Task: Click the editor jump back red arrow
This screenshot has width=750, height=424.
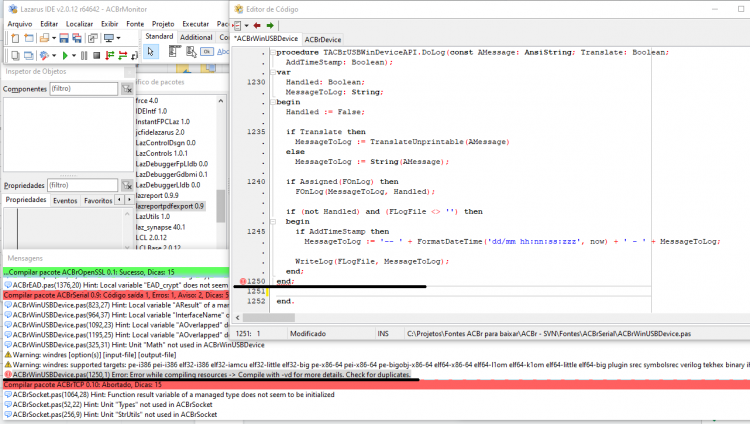Action: pyautogui.click(x=257, y=25)
